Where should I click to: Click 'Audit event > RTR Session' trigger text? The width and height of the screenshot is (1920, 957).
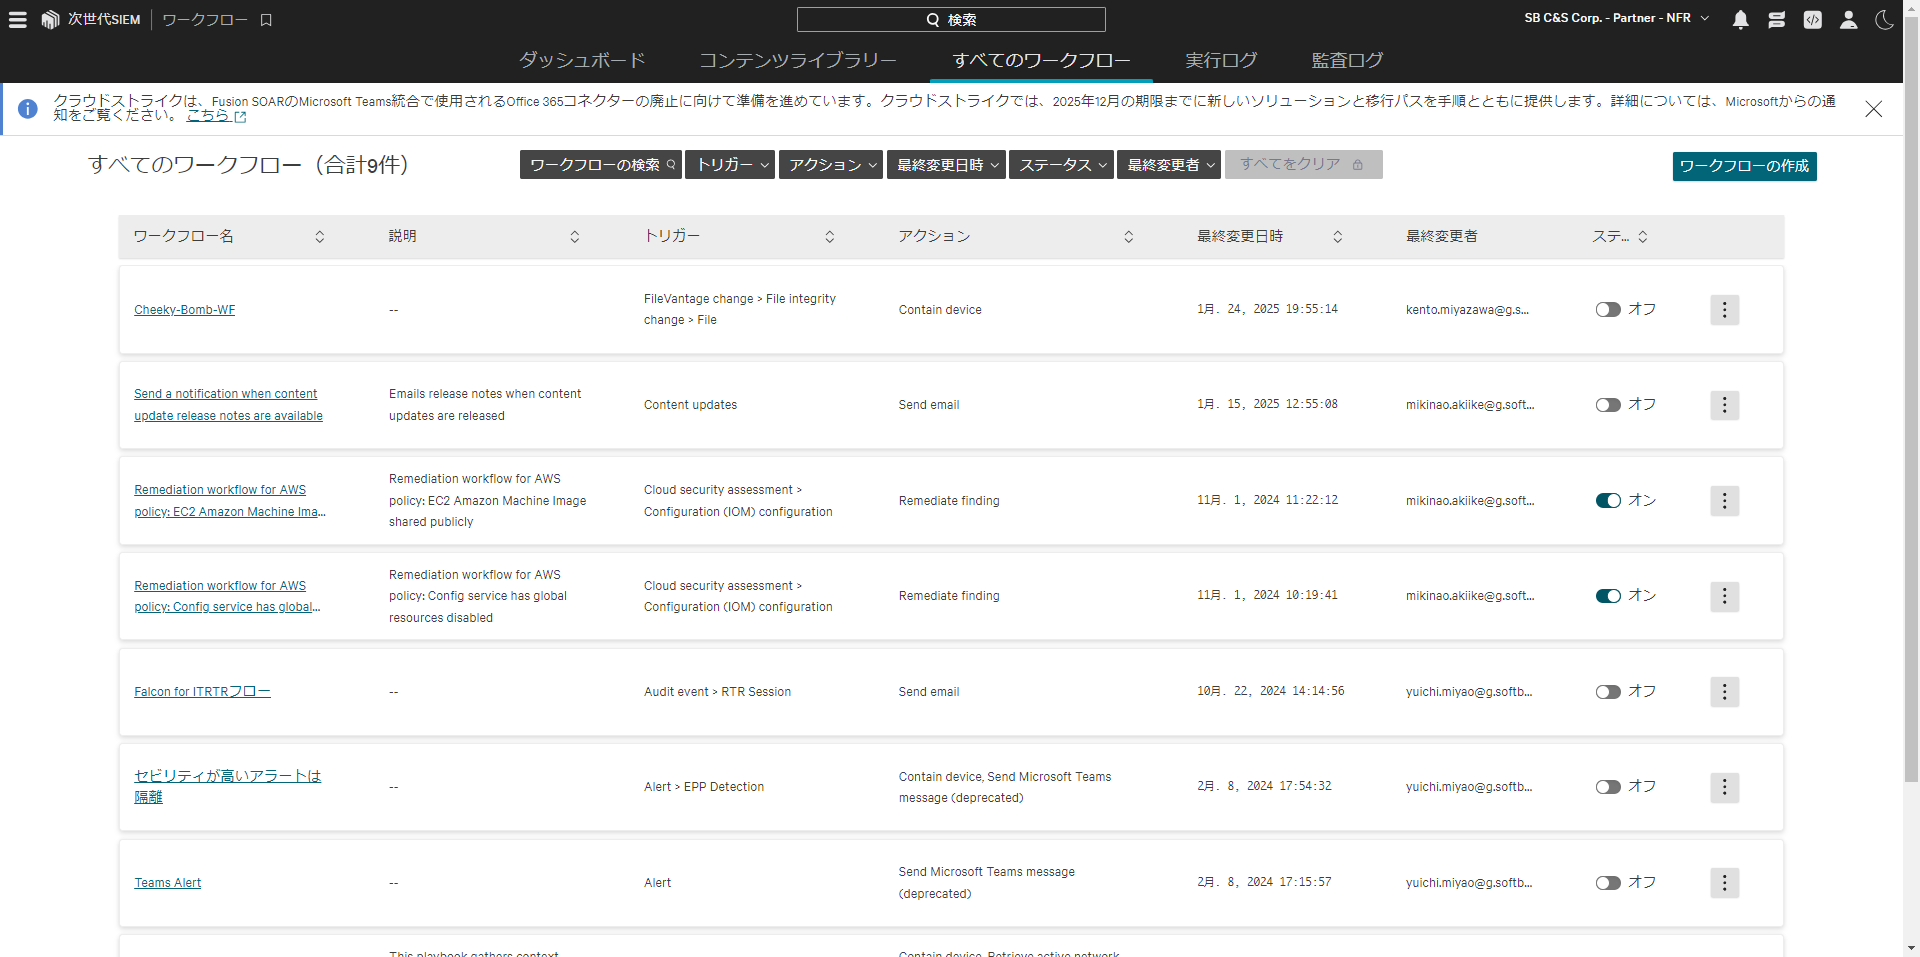pyautogui.click(x=717, y=692)
